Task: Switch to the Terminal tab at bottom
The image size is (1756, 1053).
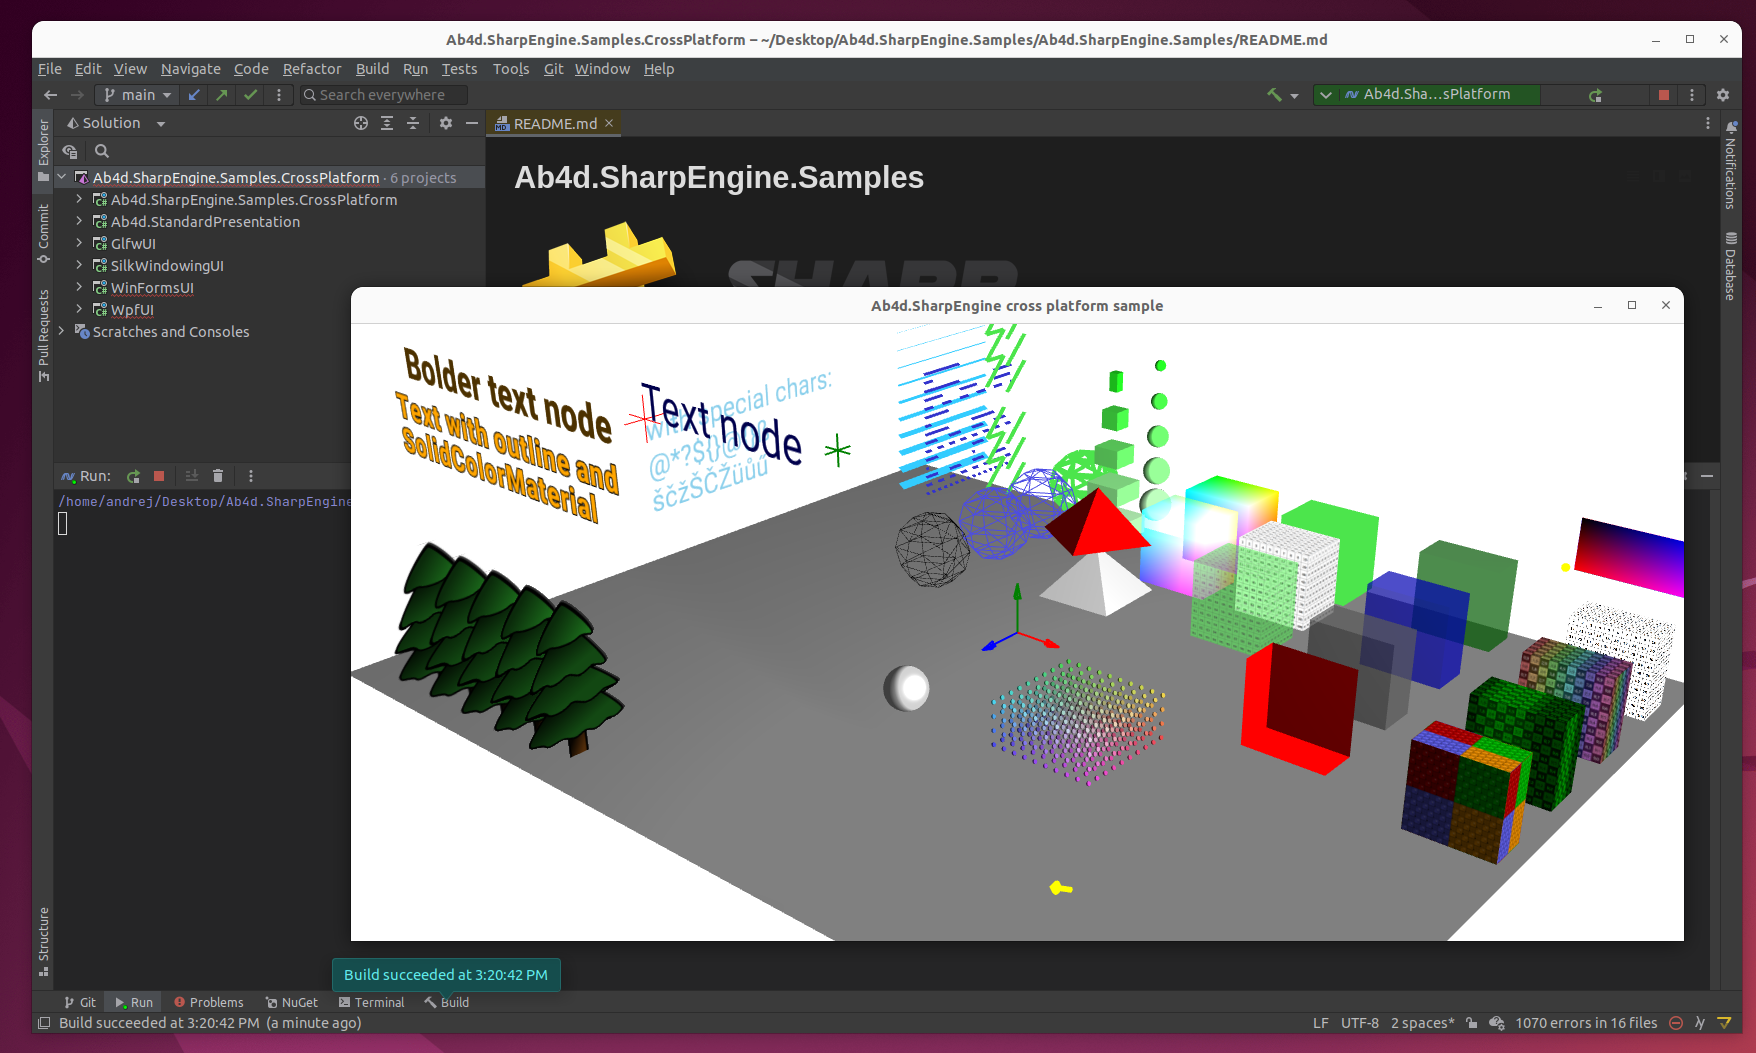Action: (x=371, y=1002)
